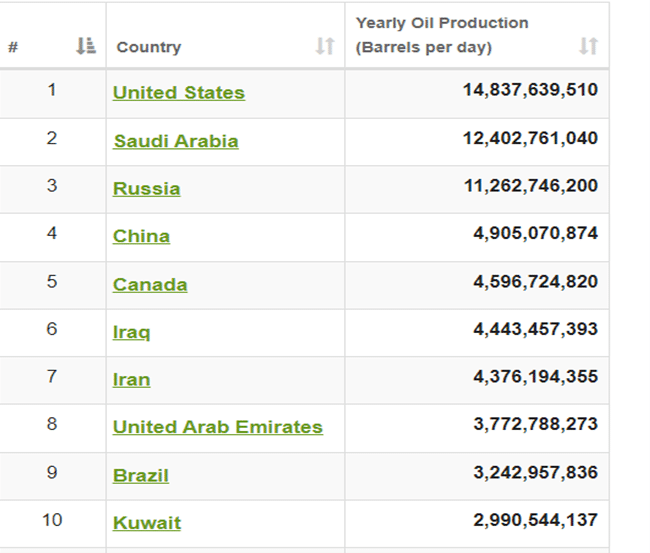Image resolution: width=650 pixels, height=553 pixels.
Task: Follow the Russia country link
Action: [147, 189]
